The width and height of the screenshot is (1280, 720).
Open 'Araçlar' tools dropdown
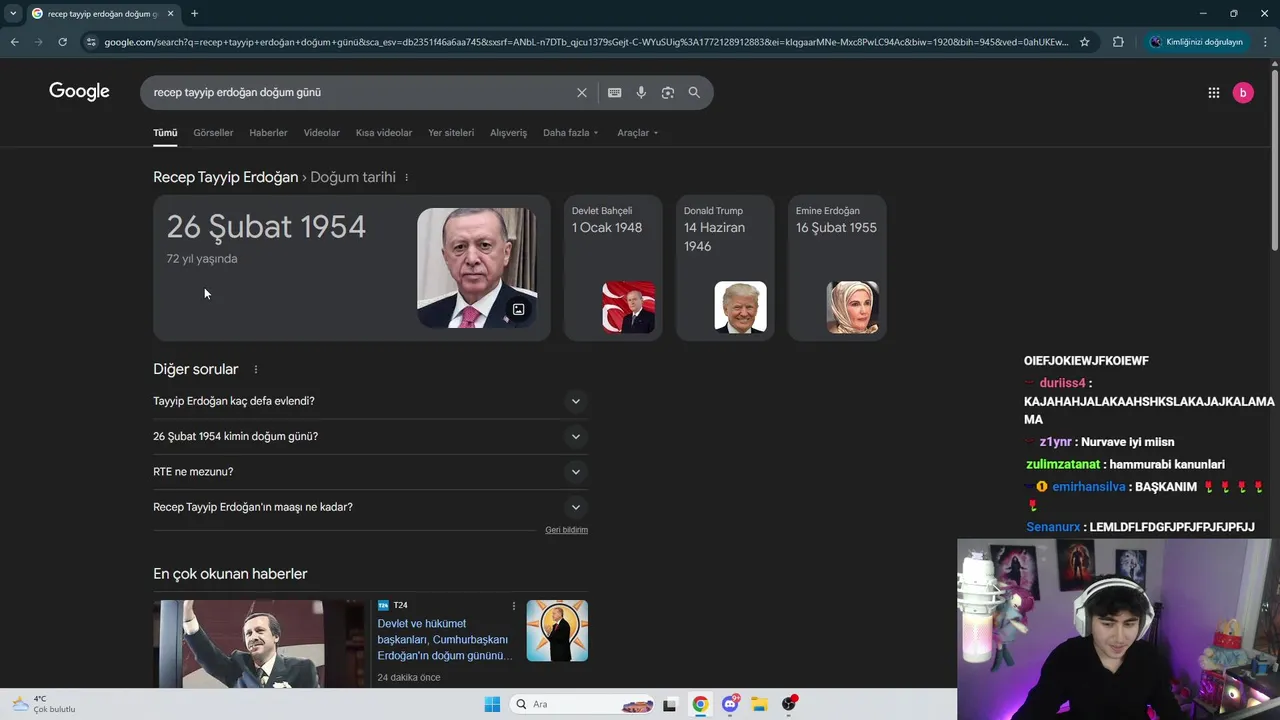point(637,132)
